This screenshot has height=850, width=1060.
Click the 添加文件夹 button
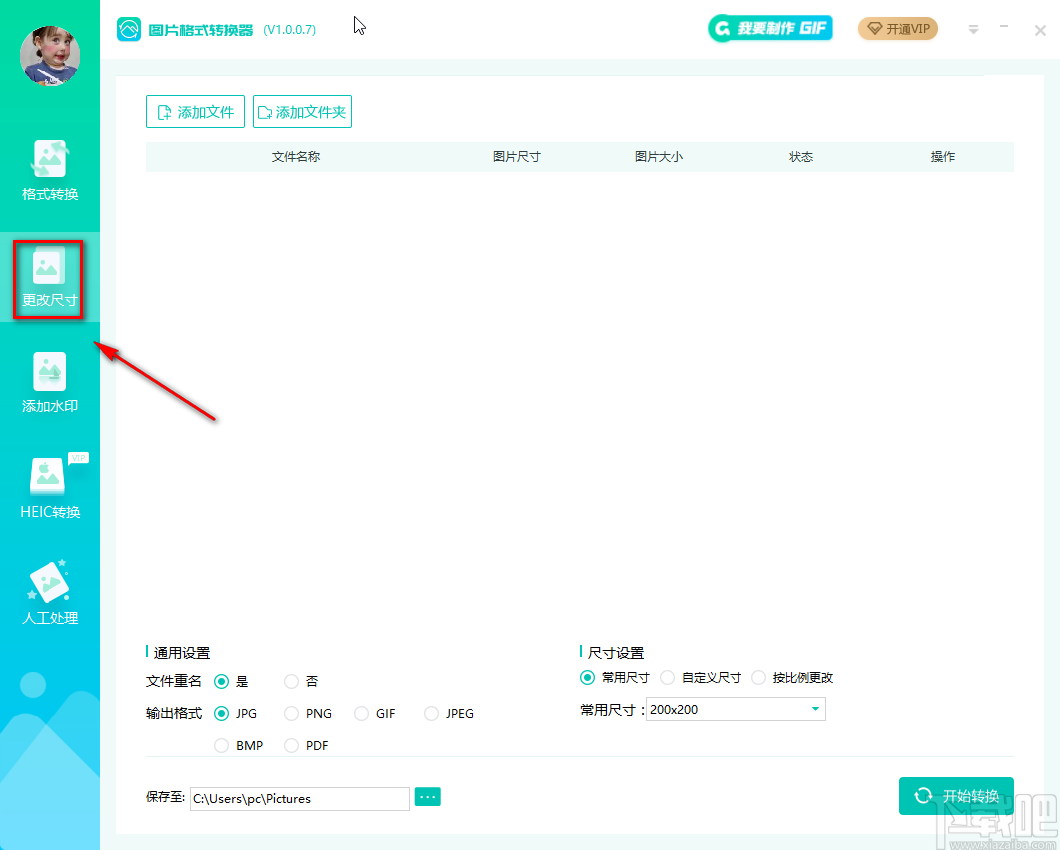click(x=302, y=112)
